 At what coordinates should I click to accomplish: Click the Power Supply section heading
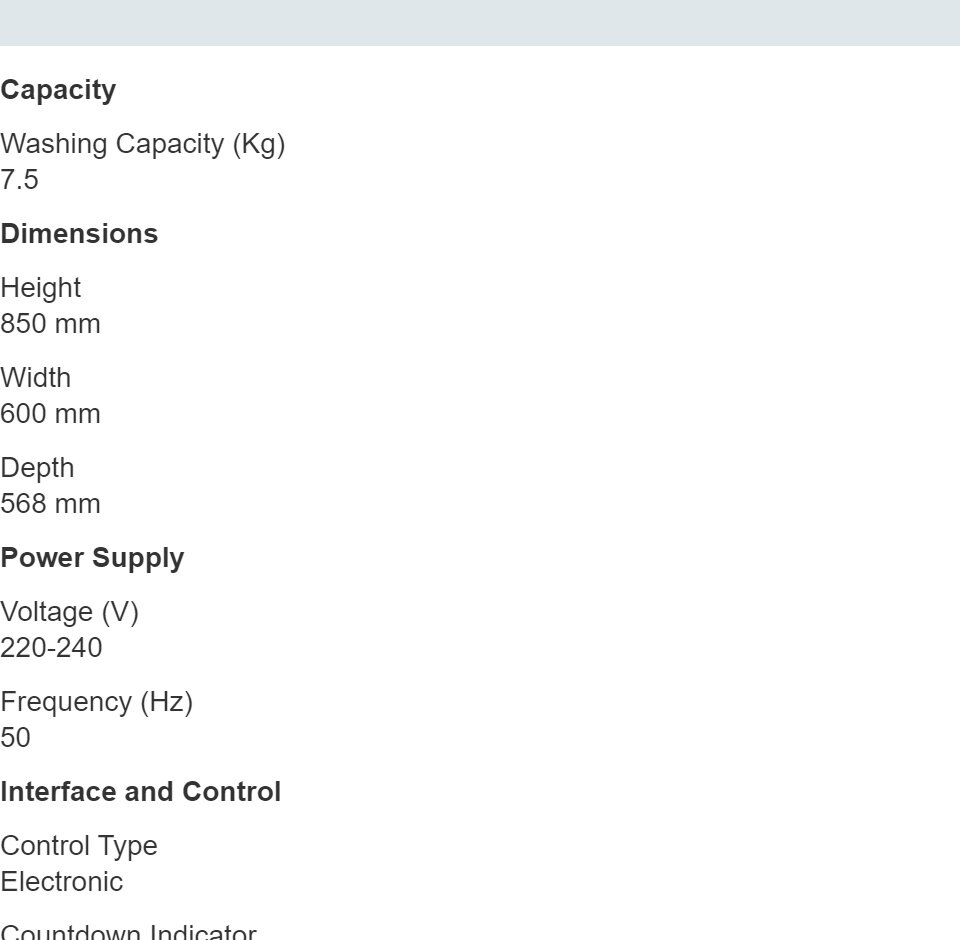point(92,558)
